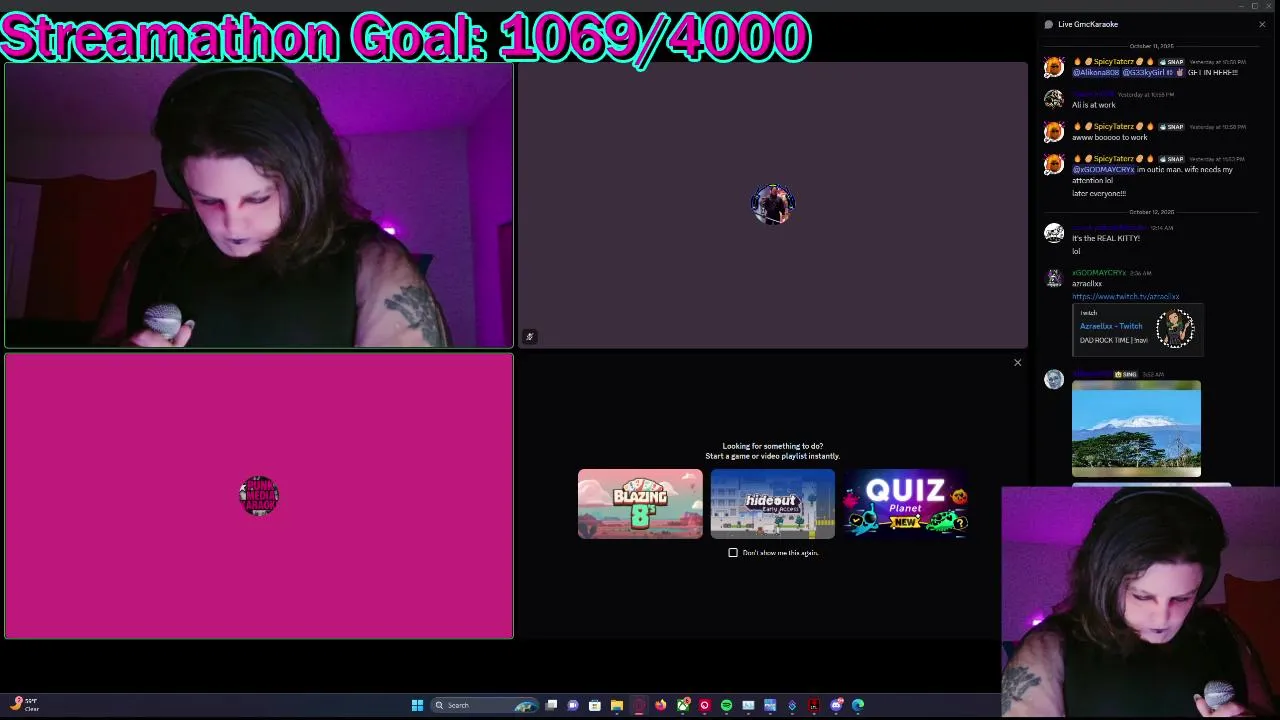Open the purple video chat taskbar icon
Image resolution: width=1280 pixels, height=720 pixels.
[x=573, y=705]
